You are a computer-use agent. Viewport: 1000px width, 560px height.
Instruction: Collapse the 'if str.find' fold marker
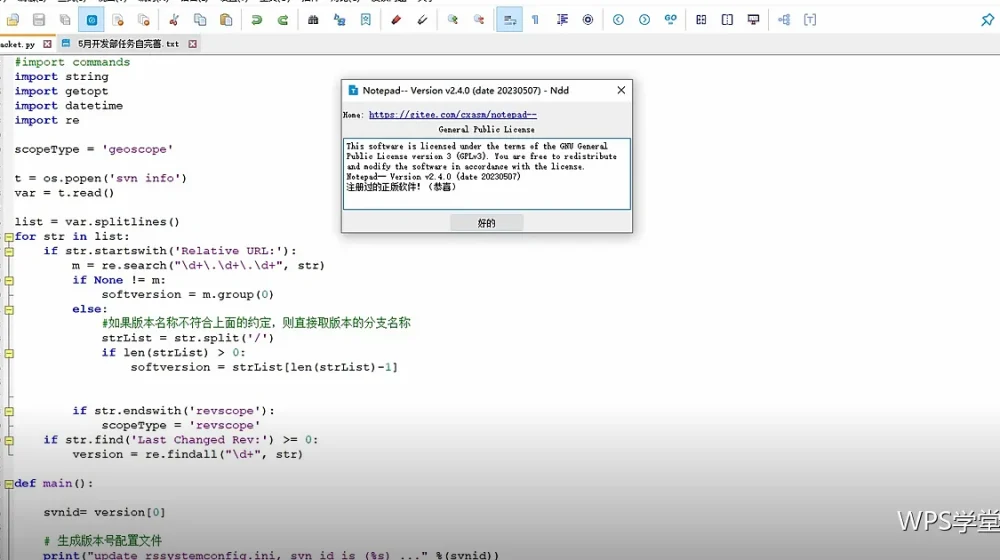(x=9, y=440)
